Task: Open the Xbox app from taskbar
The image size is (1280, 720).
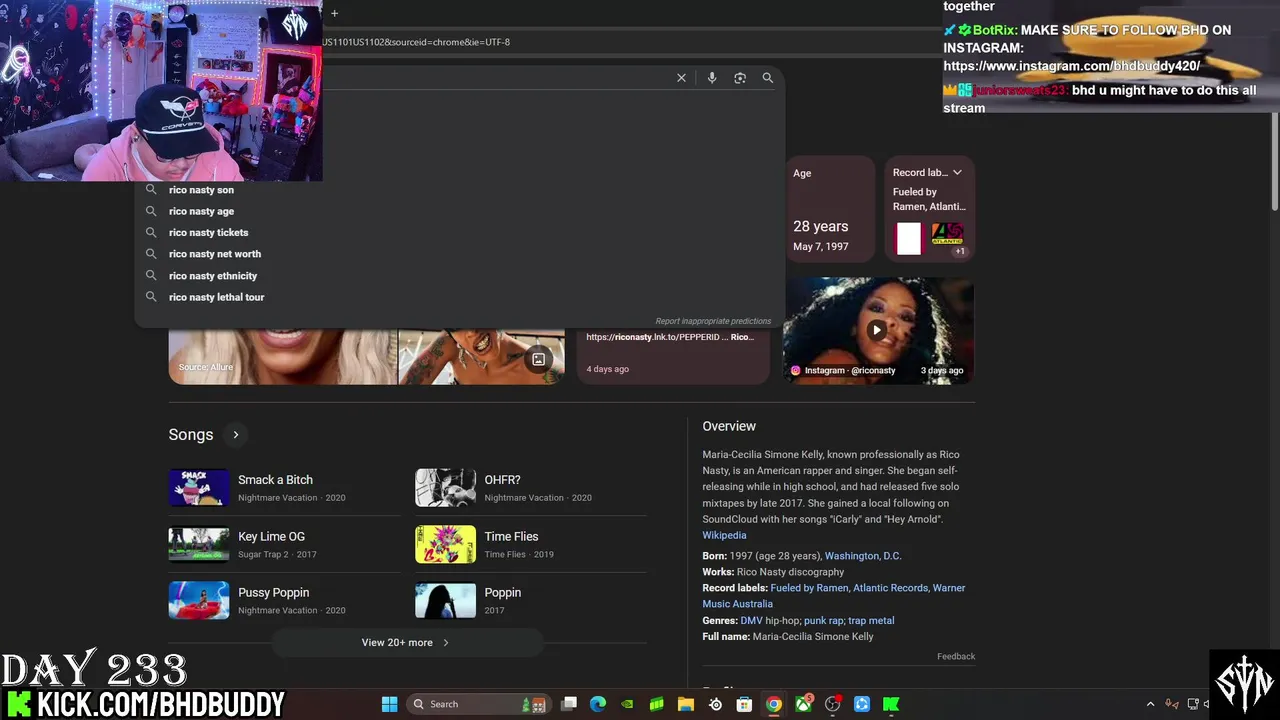Action: pos(803,704)
